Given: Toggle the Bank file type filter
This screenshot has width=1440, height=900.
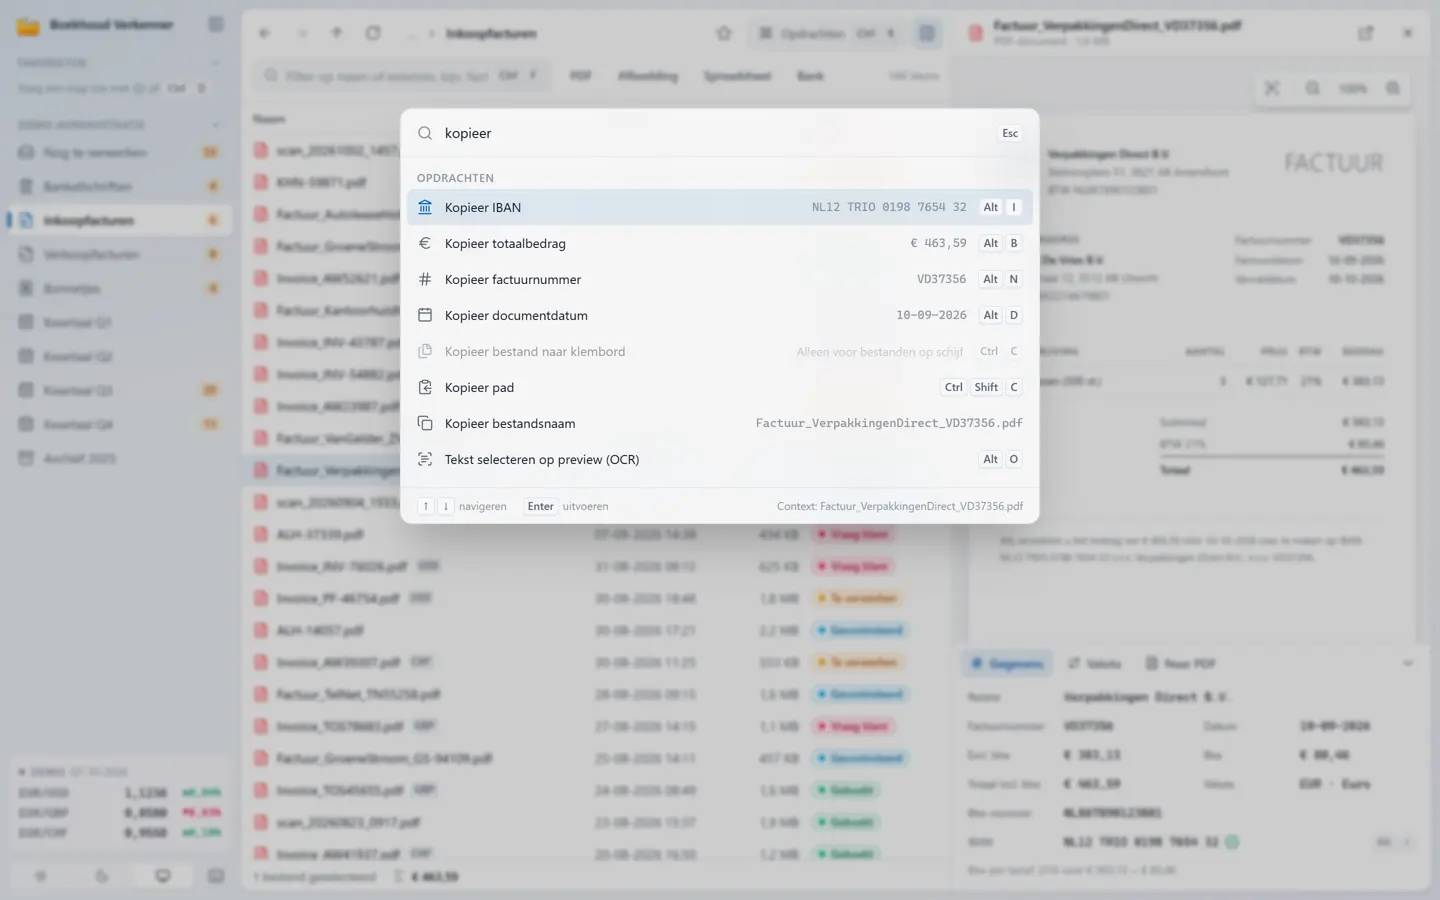Looking at the screenshot, I should tap(810, 76).
